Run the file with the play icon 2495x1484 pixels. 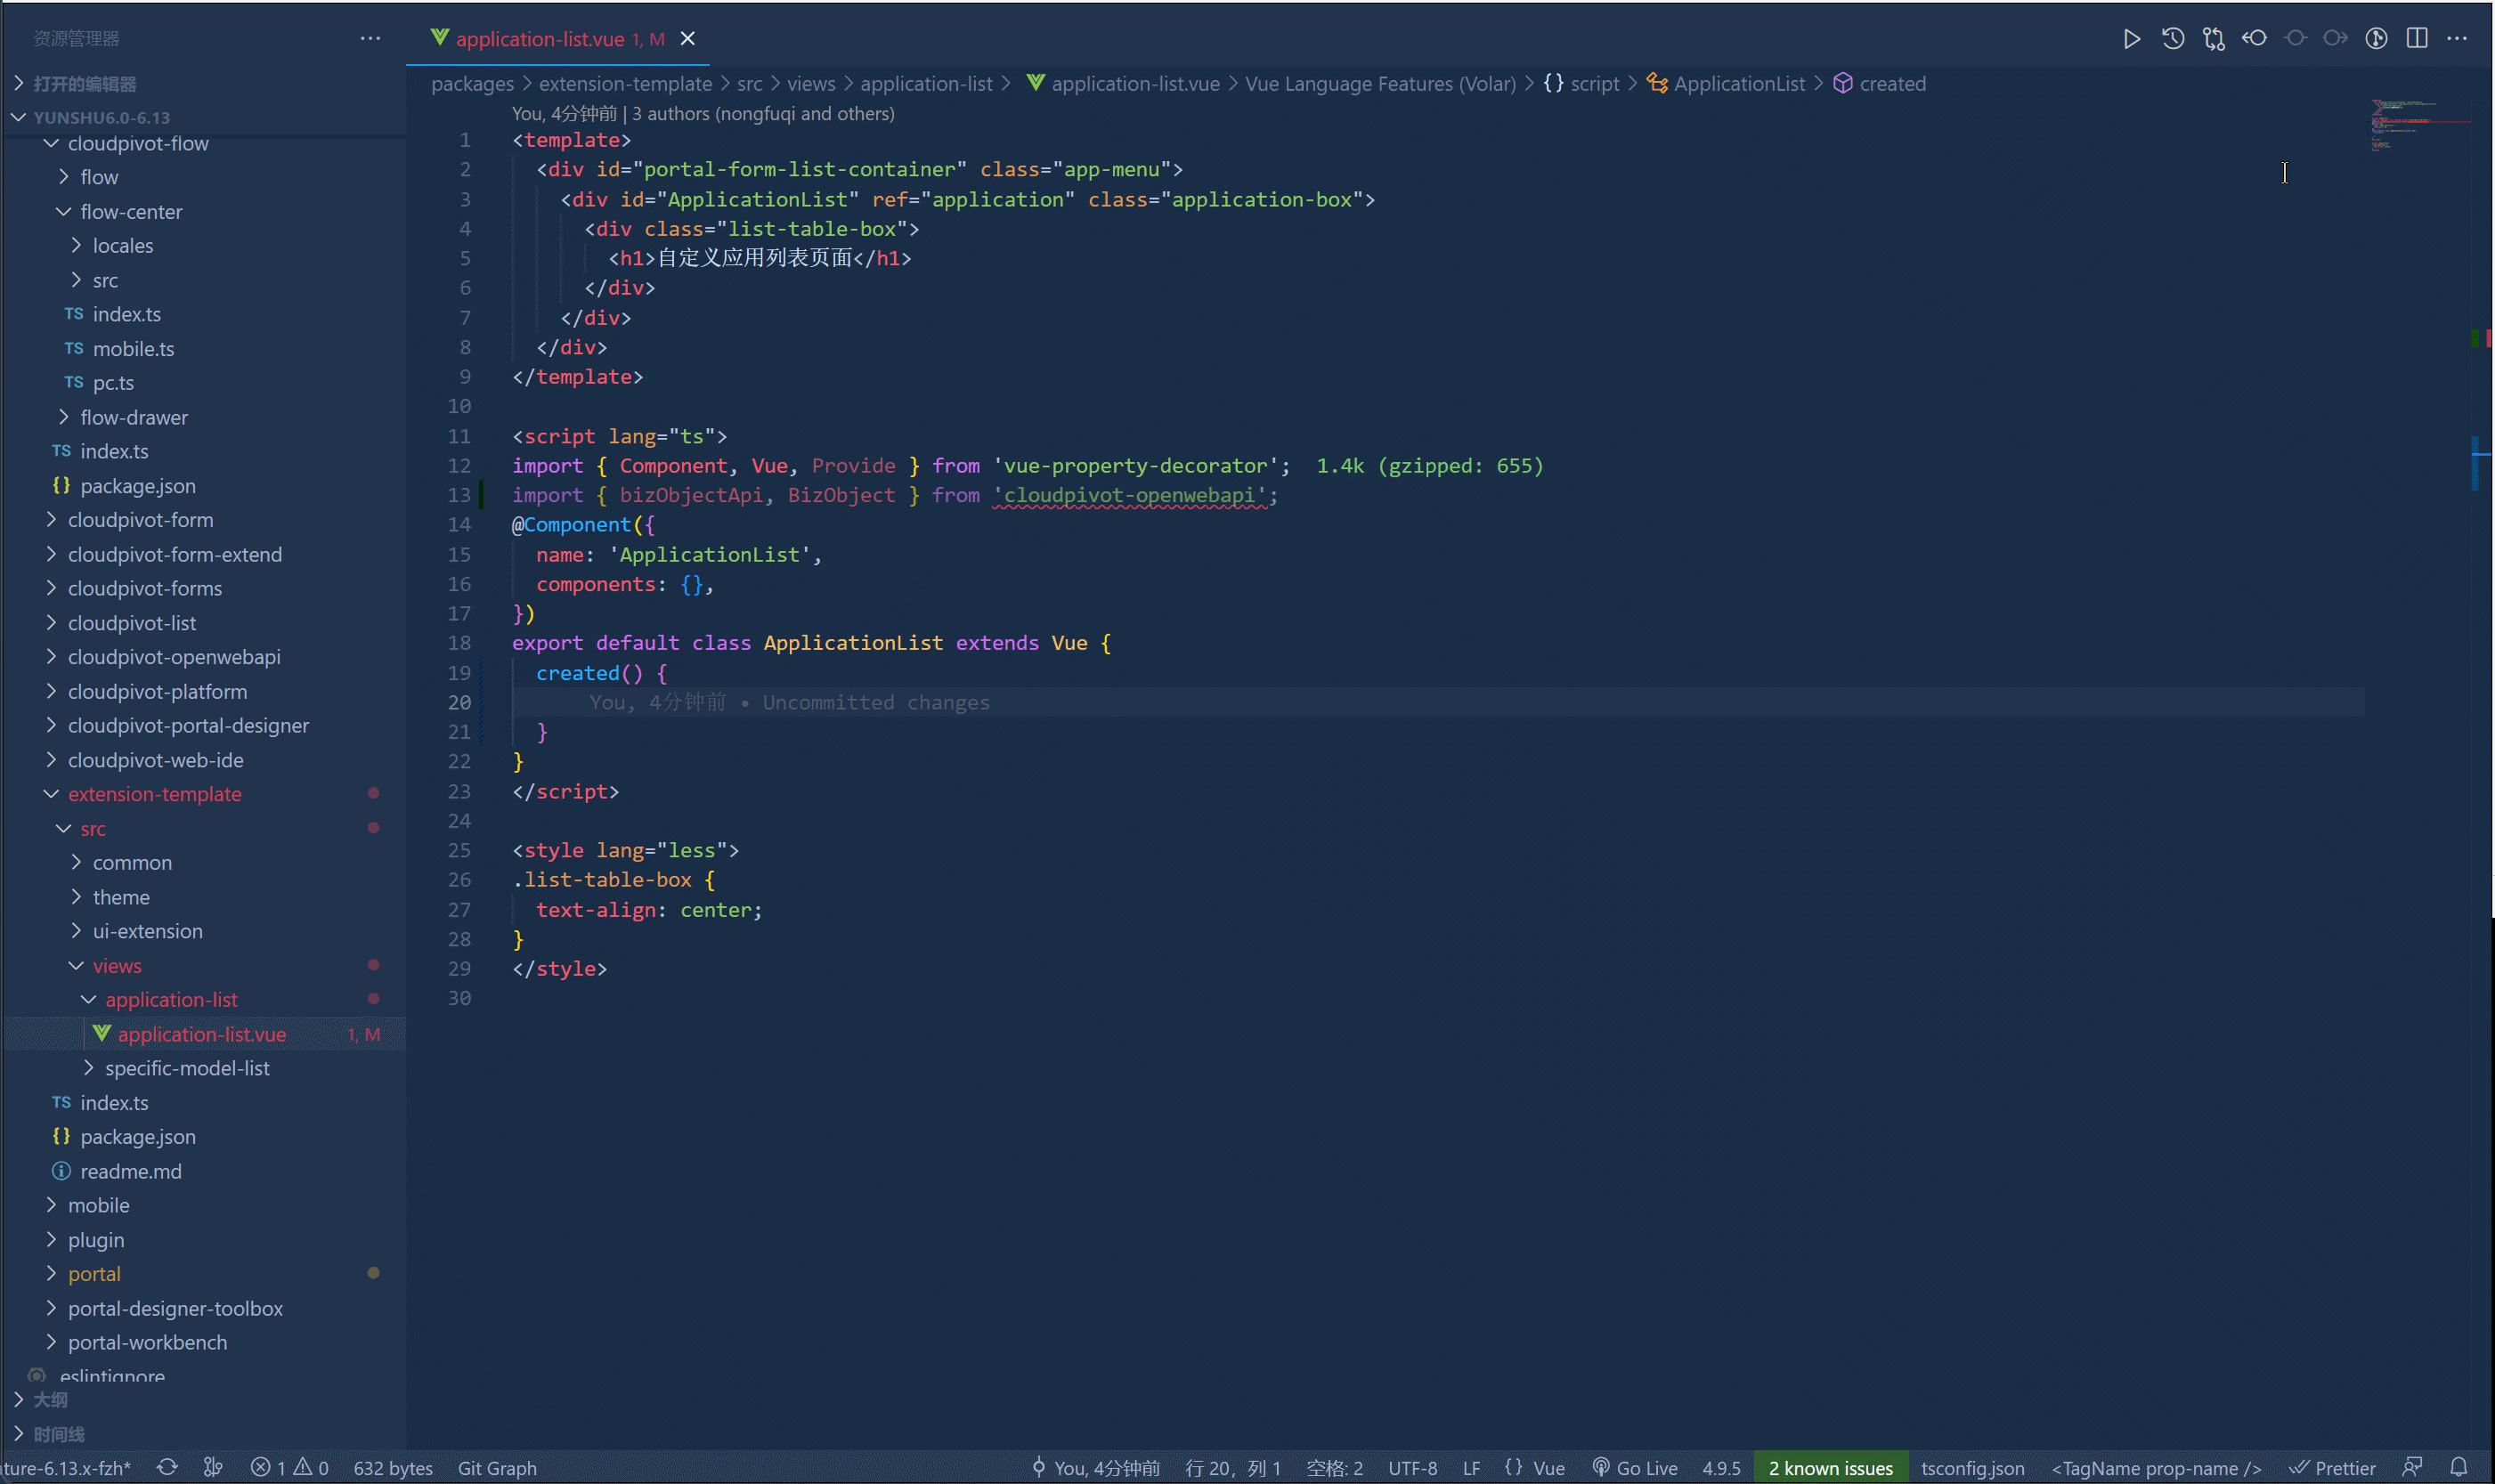2131,39
